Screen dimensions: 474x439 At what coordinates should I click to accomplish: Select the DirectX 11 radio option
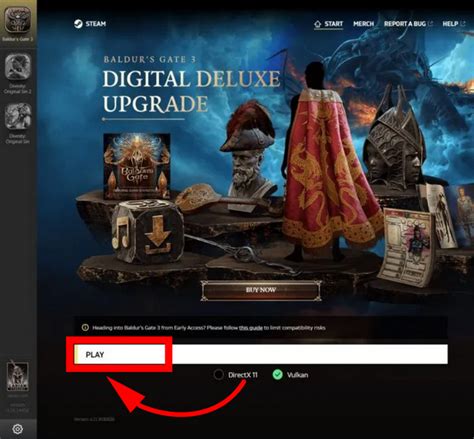[x=236, y=375]
